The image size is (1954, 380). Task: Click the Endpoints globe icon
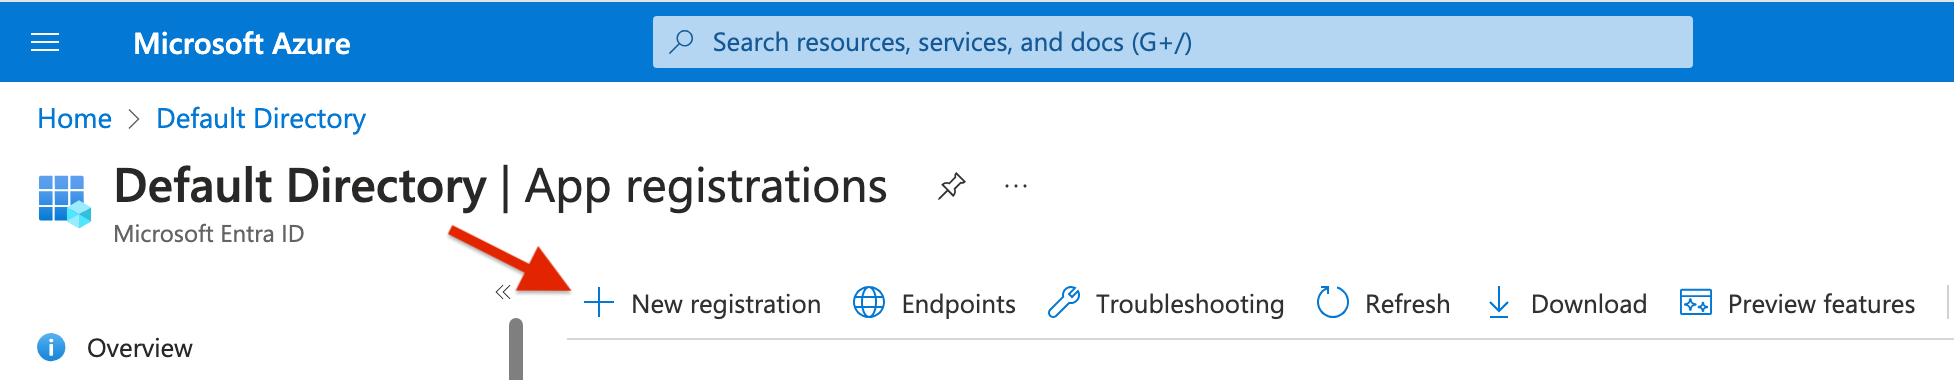click(869, 302)
